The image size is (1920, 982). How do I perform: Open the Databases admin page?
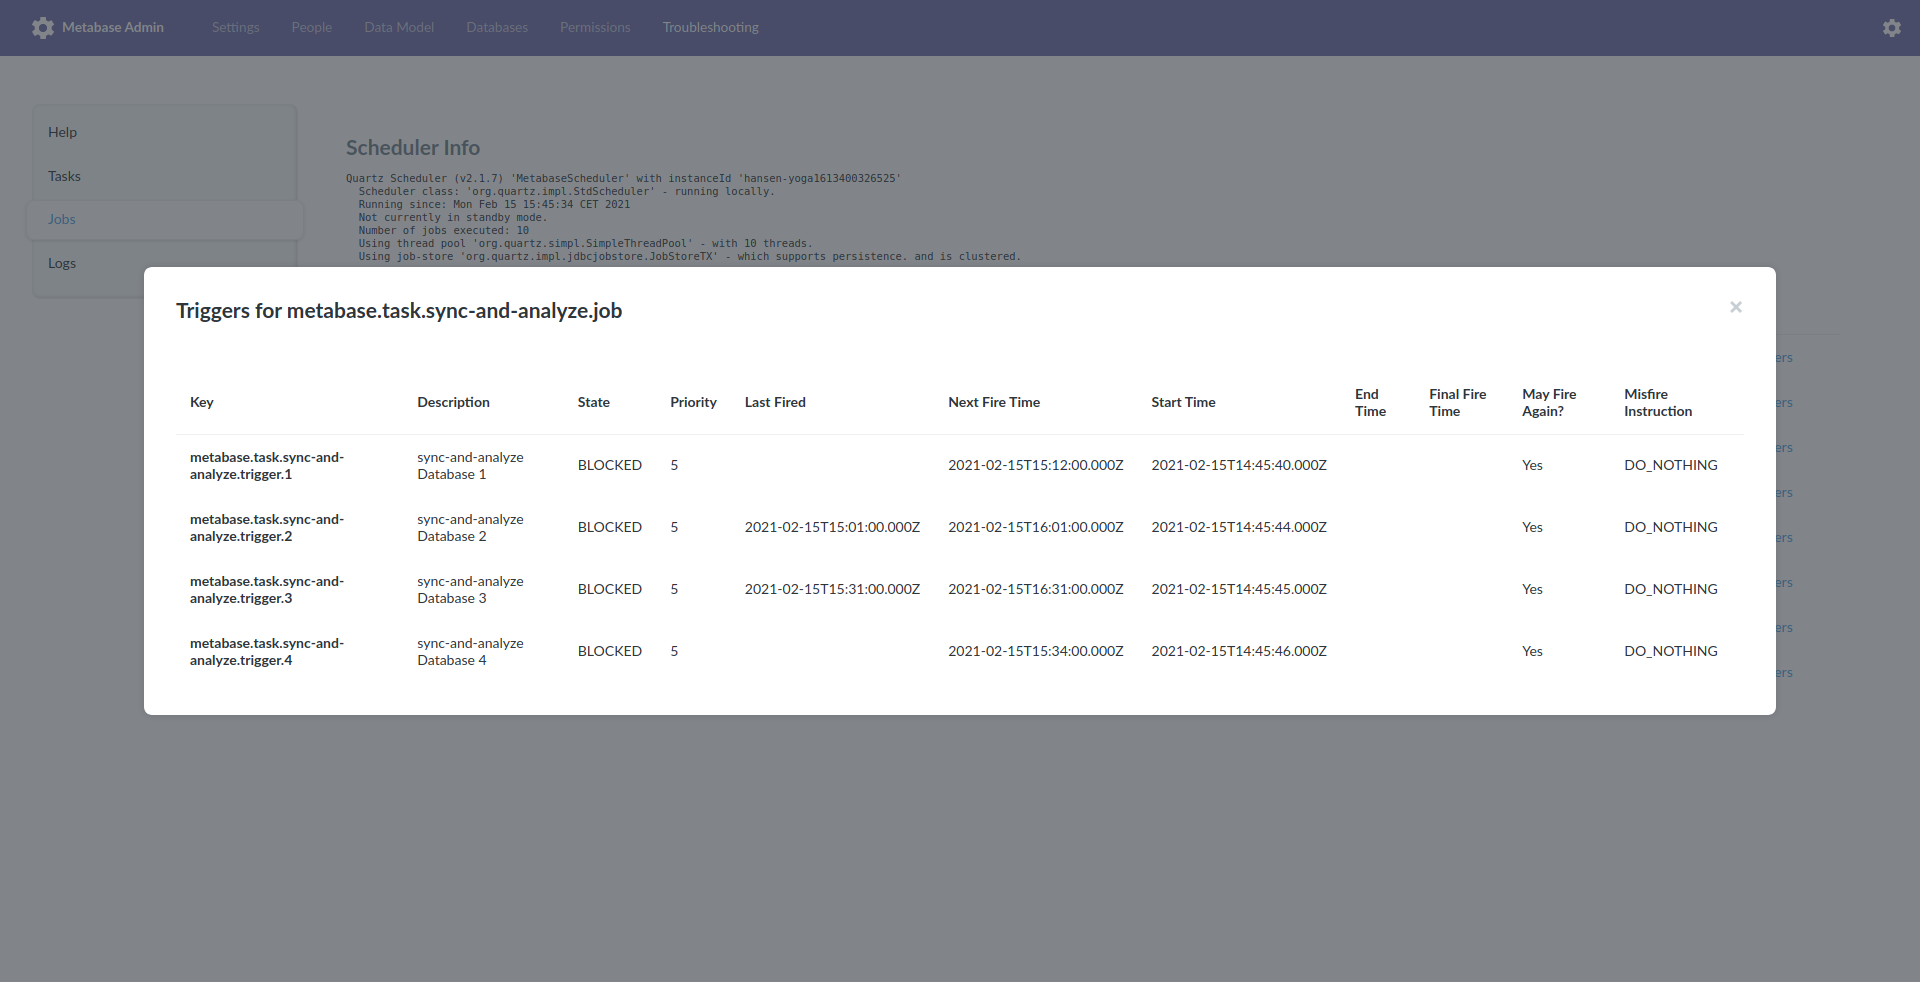click(x=496, y=27)
